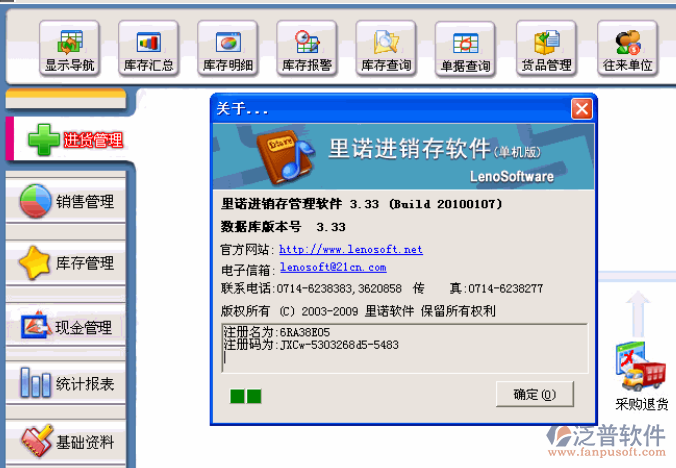This screenshot has height=468, width=676.
Task: Visit the http://www.lenosoft.net website link
Action: (351, 249)
